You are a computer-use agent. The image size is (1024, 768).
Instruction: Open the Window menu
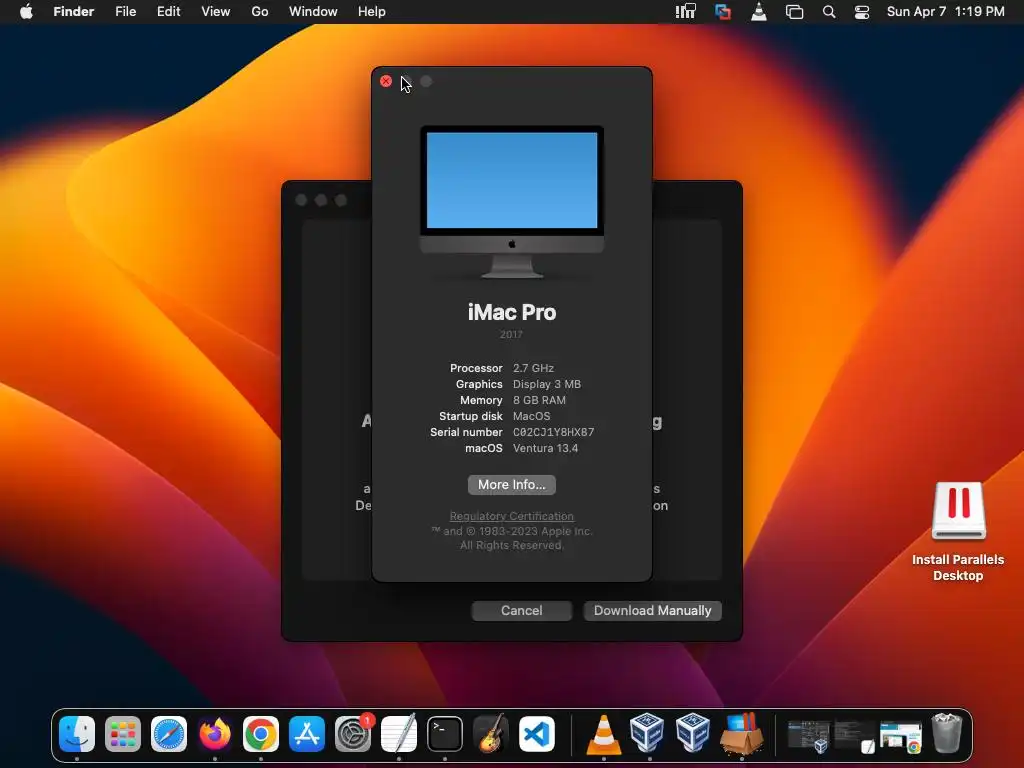pyautogui.click(x=313, y=12)
